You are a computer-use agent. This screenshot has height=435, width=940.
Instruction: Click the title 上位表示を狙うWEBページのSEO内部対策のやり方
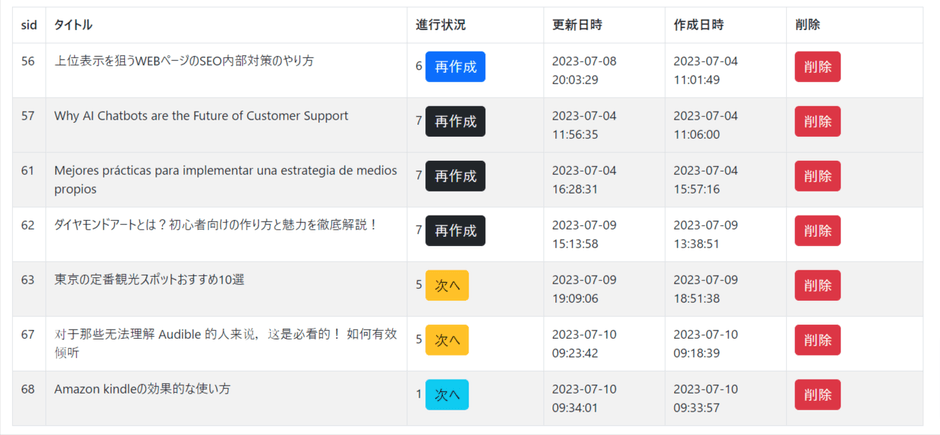pos(184,61)
